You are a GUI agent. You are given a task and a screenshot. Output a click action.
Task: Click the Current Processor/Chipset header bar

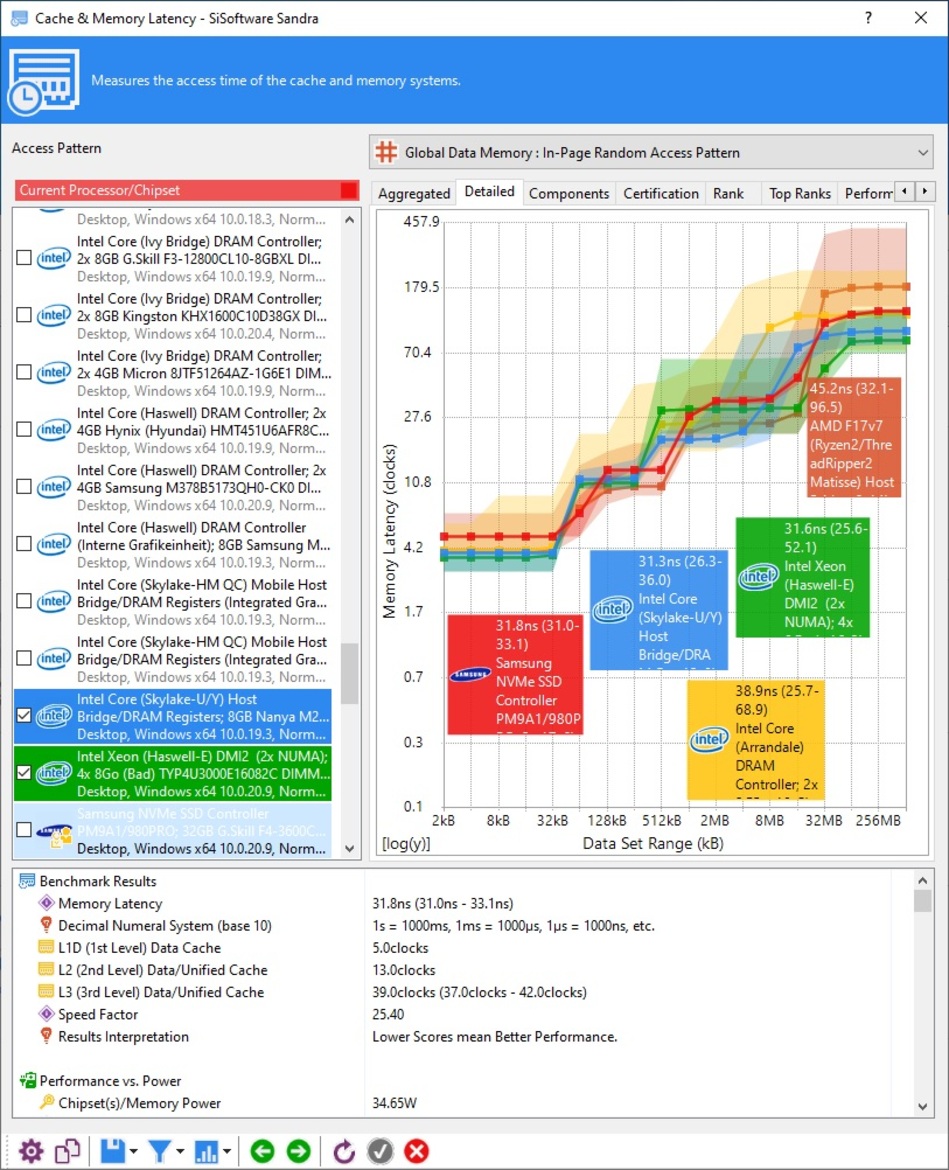pyautogui.click(x=187, y=190)
